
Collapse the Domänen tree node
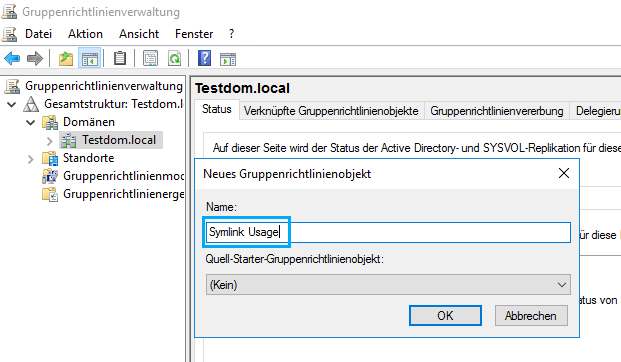click(30, 122)
